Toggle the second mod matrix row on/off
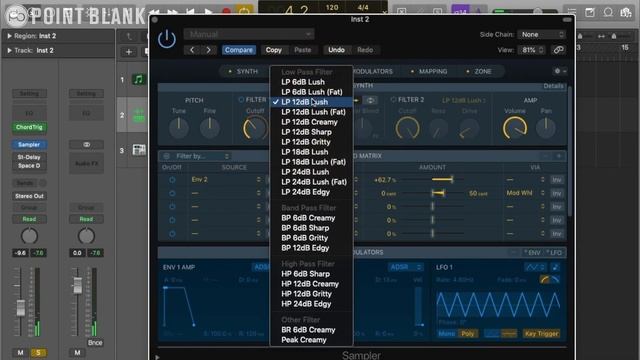Viewport: 640px width, 360px height. point(172,193)
